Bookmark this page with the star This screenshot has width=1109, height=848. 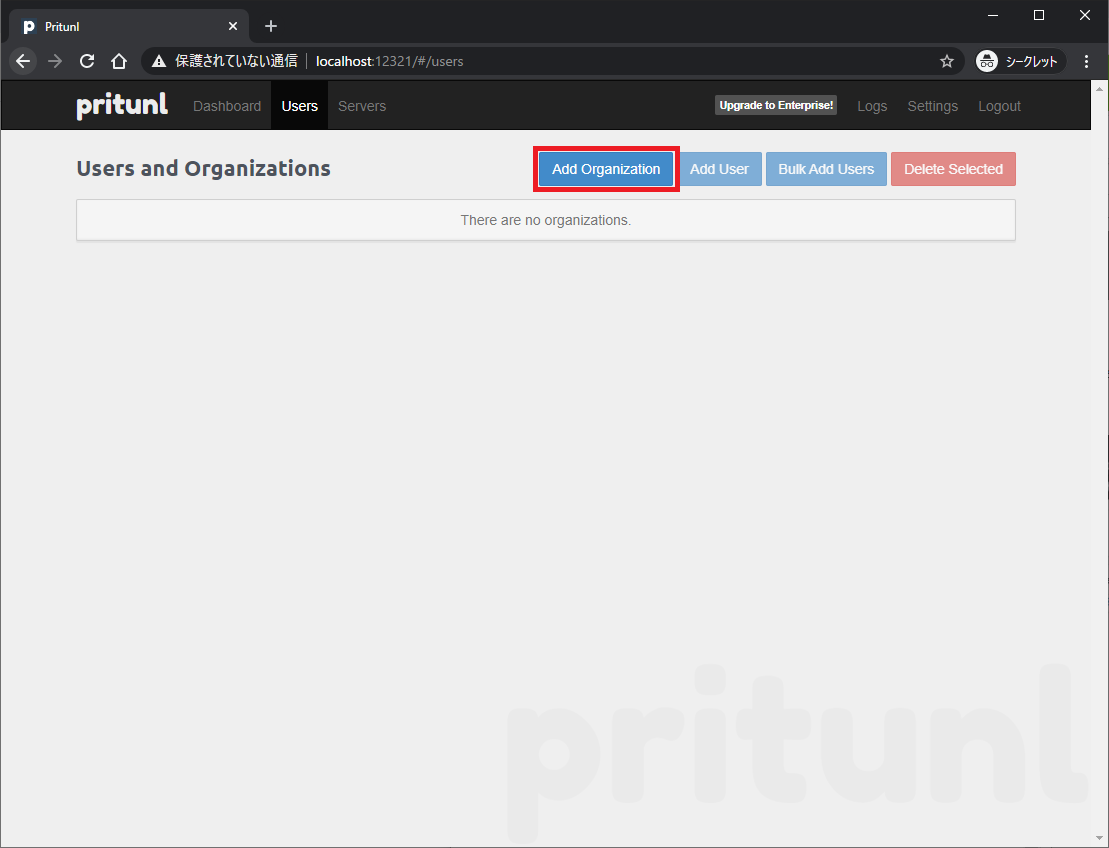[x=947, y=61]
